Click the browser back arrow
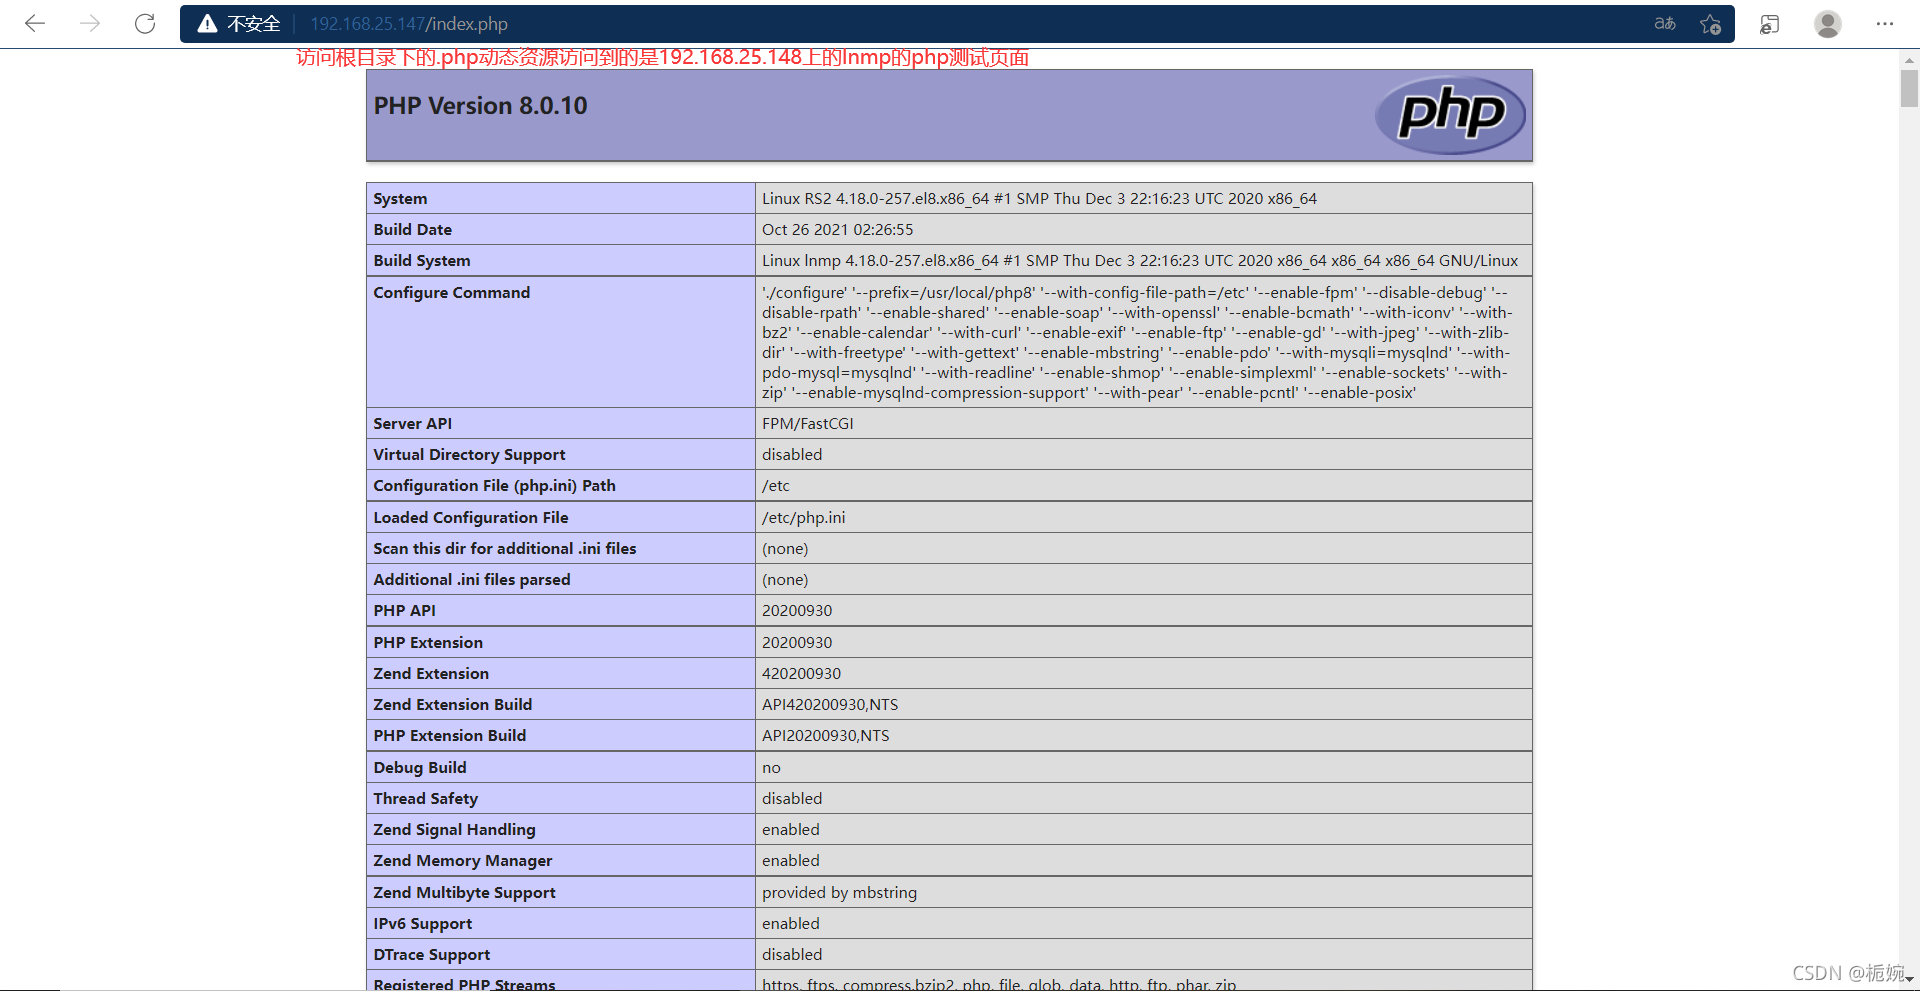 click(x=35, y=24)
